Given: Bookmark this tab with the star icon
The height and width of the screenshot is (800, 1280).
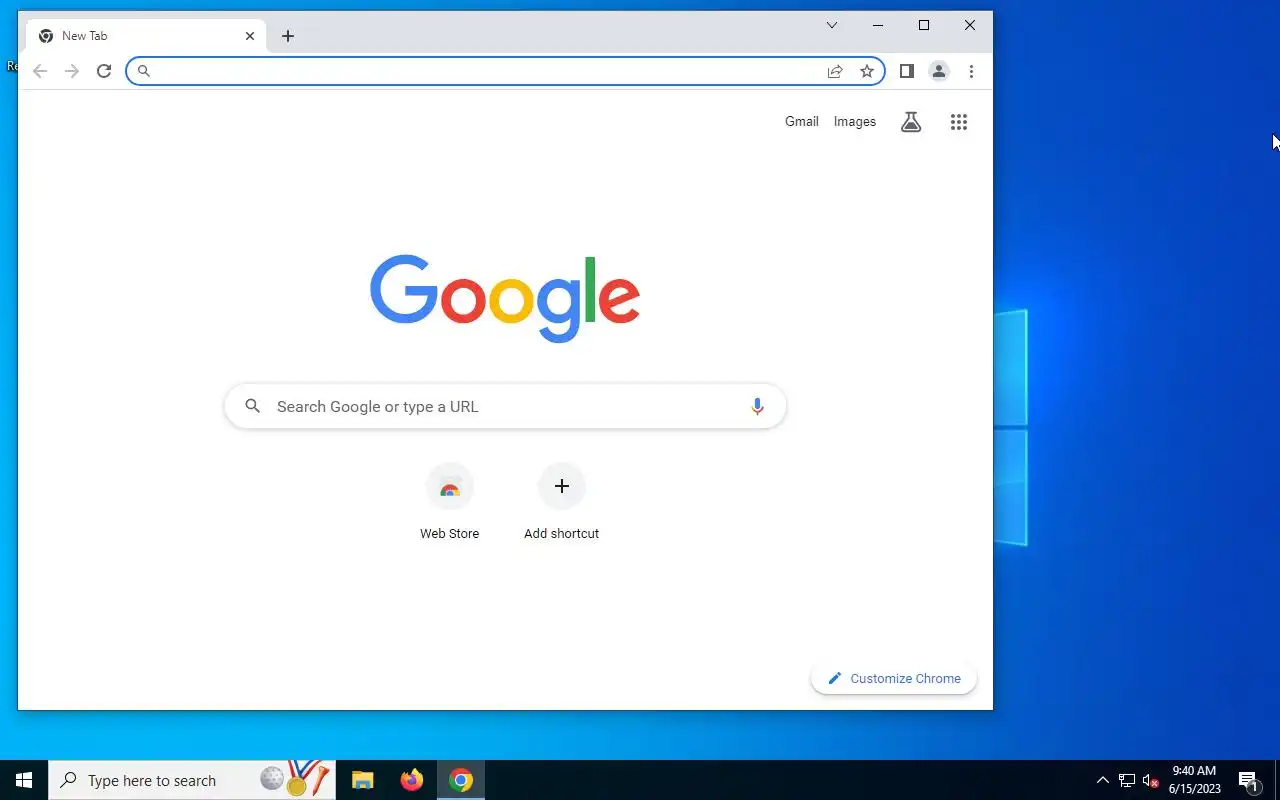Looking at the screenshot, I should click(867, 71).
